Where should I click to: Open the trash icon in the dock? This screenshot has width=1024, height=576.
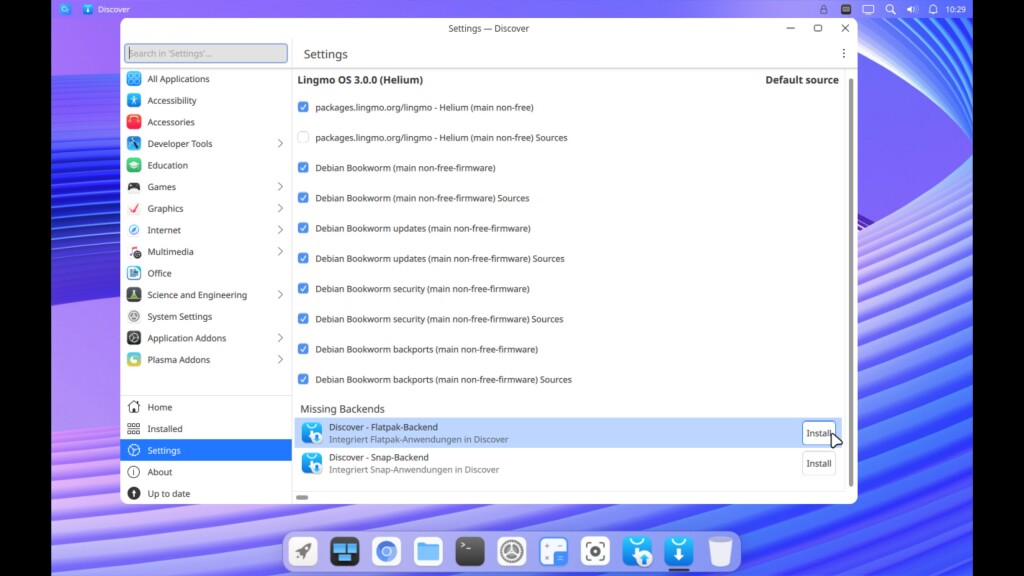point(720,551)
